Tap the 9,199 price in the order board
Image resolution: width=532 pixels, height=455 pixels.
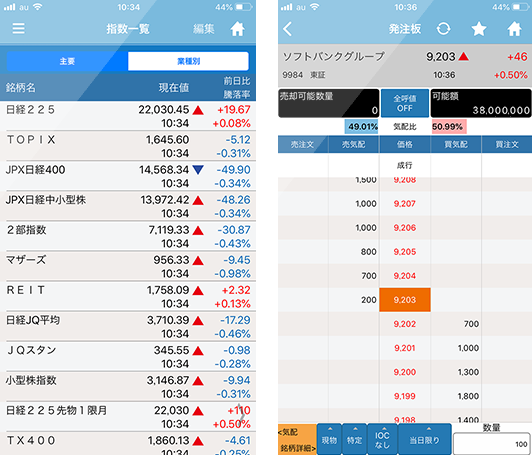pos(405,396)
